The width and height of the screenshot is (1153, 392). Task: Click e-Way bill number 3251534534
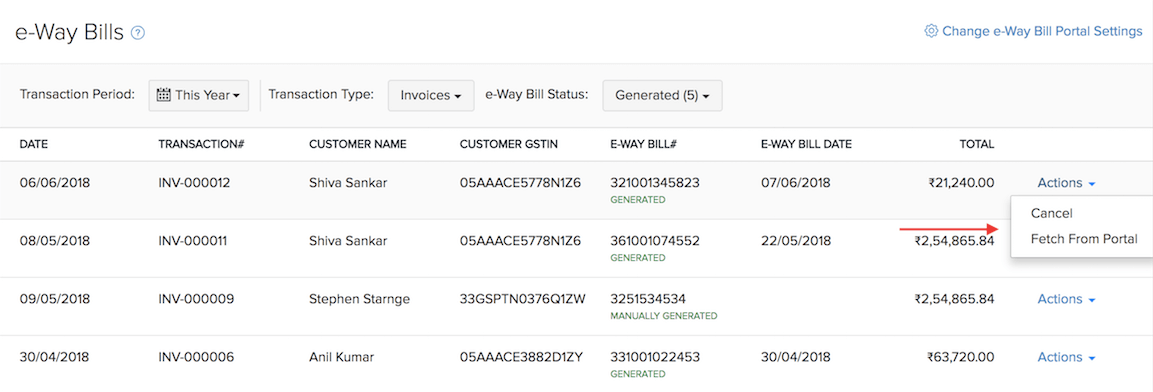[648, 299]
